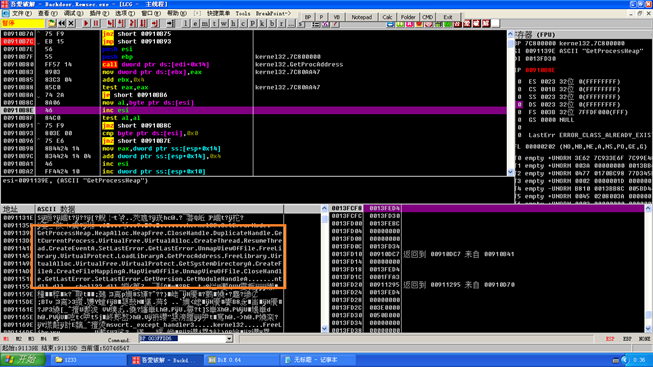Switch to the DiE 0.64 taskbar window
Image resolution: width=653 pixels, height=367 pixels.
(241, 360)
